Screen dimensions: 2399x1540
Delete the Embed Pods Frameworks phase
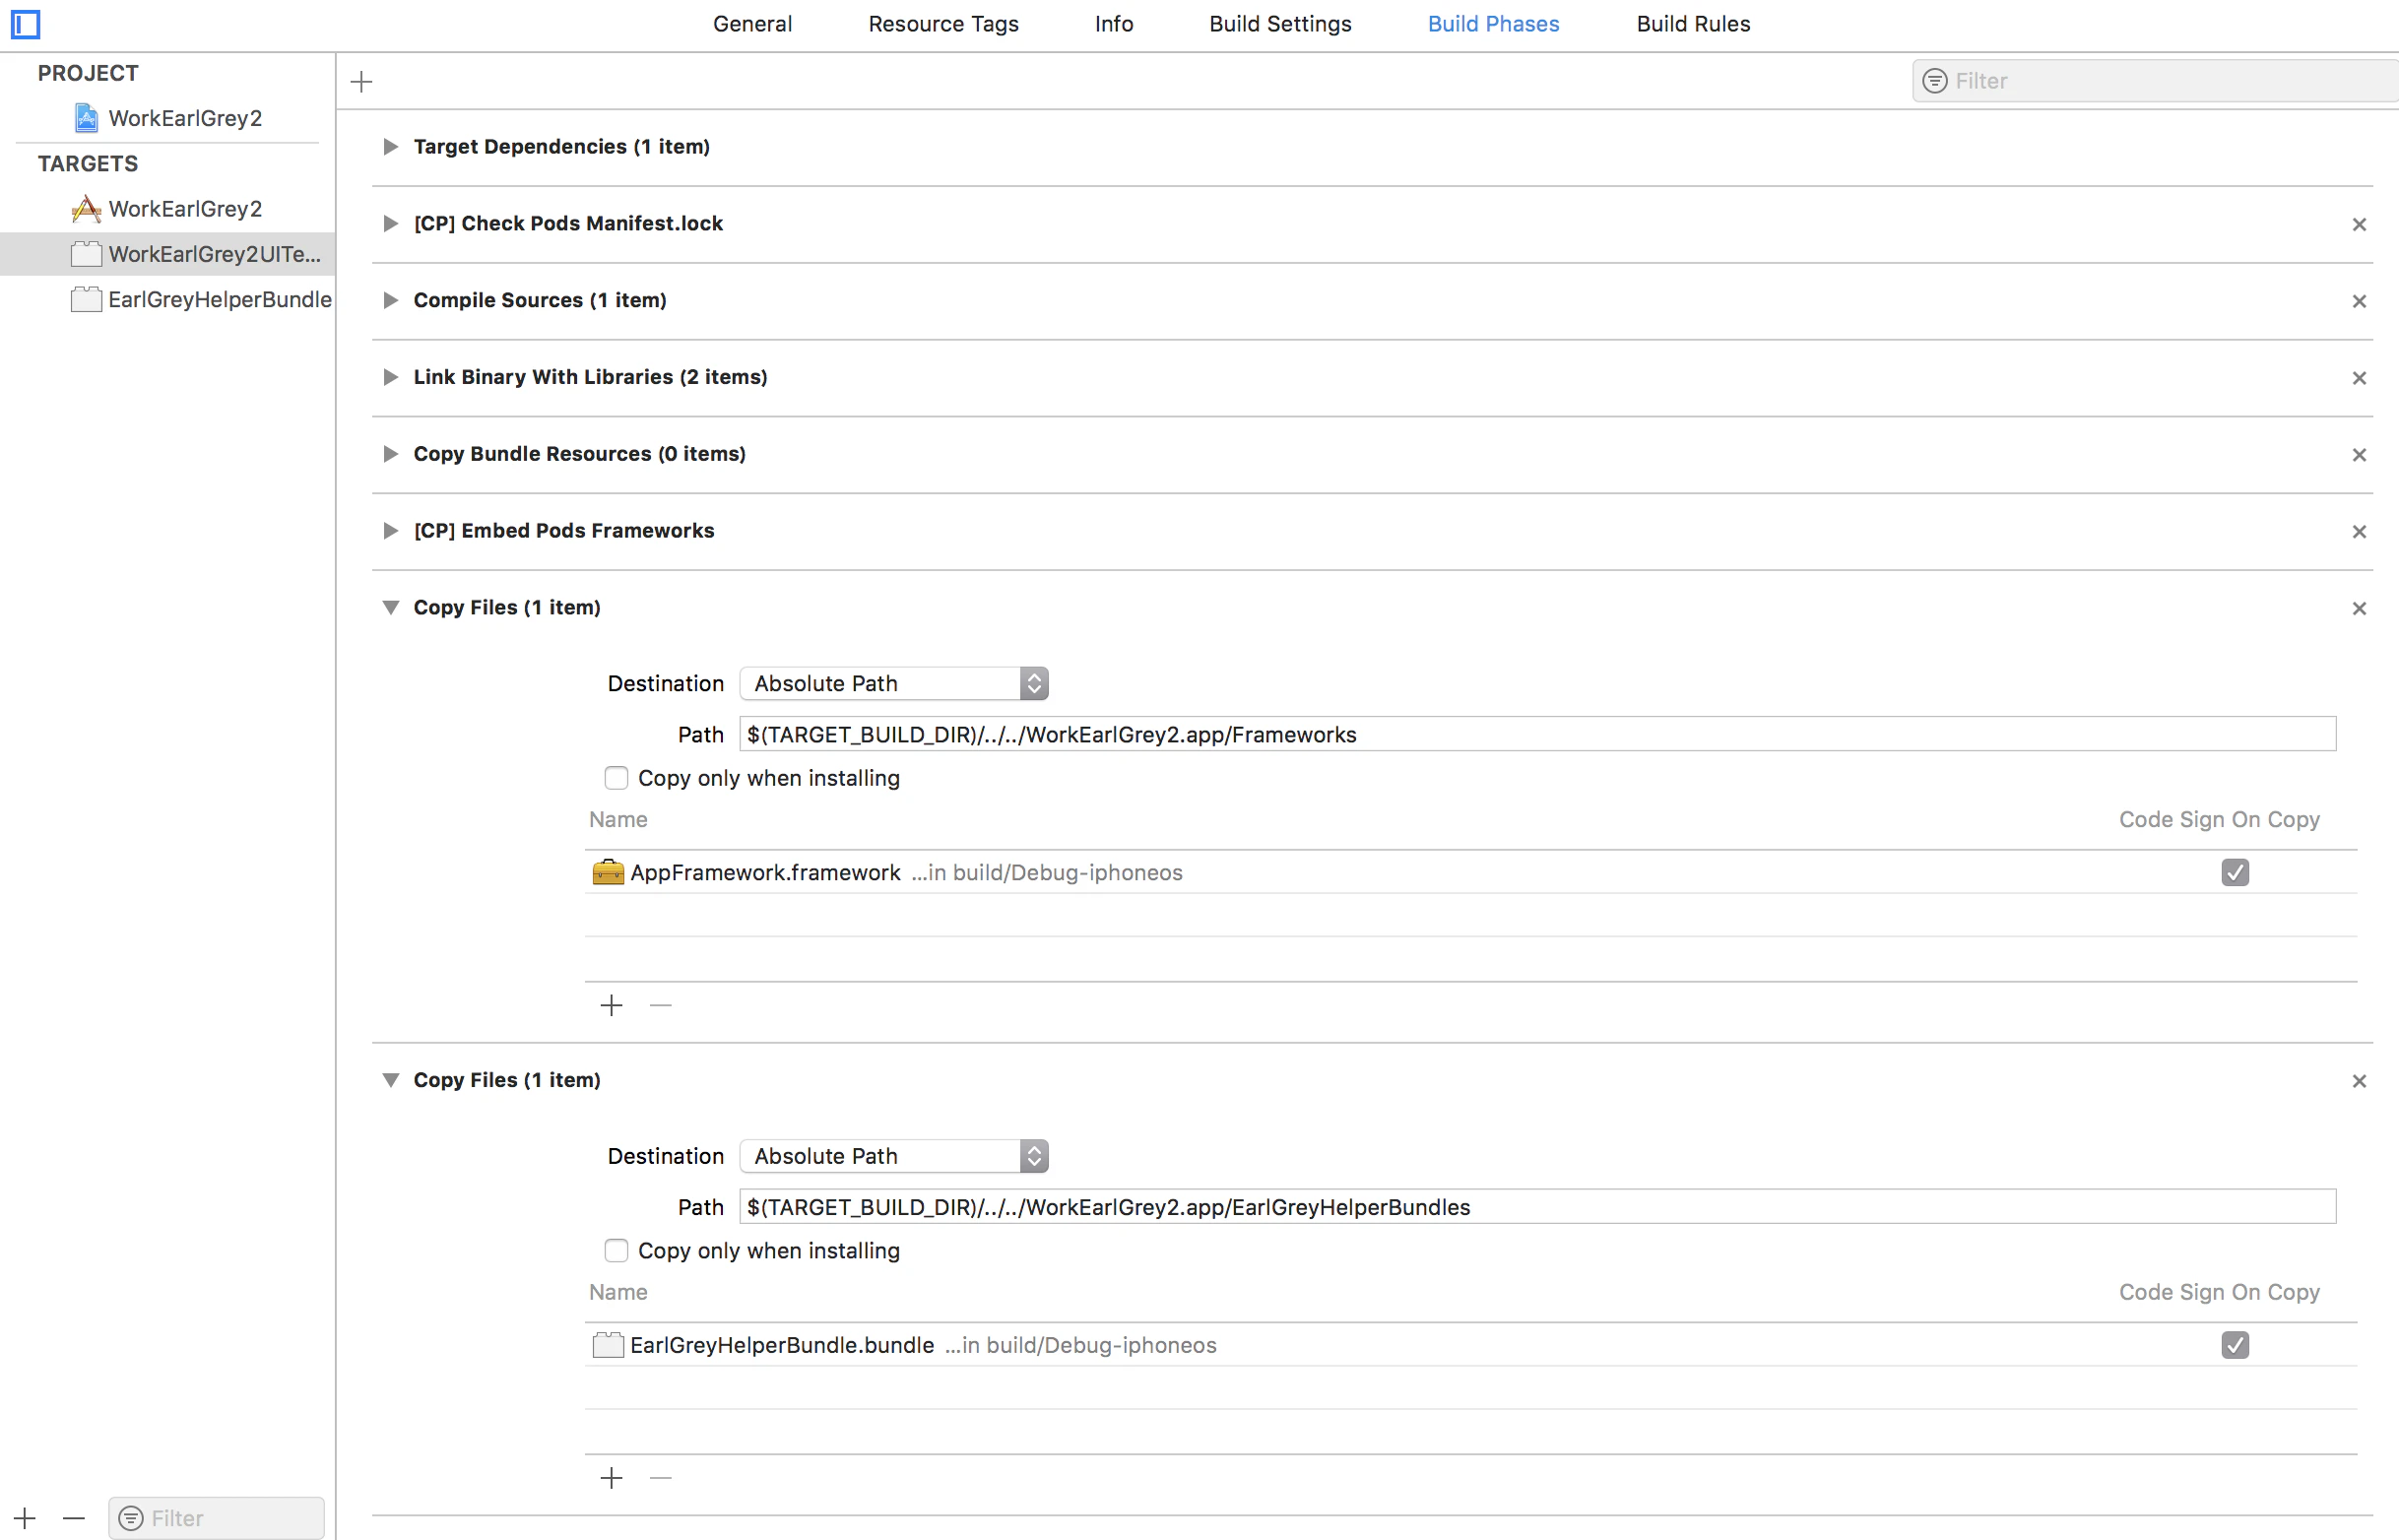coord(2359,532)
